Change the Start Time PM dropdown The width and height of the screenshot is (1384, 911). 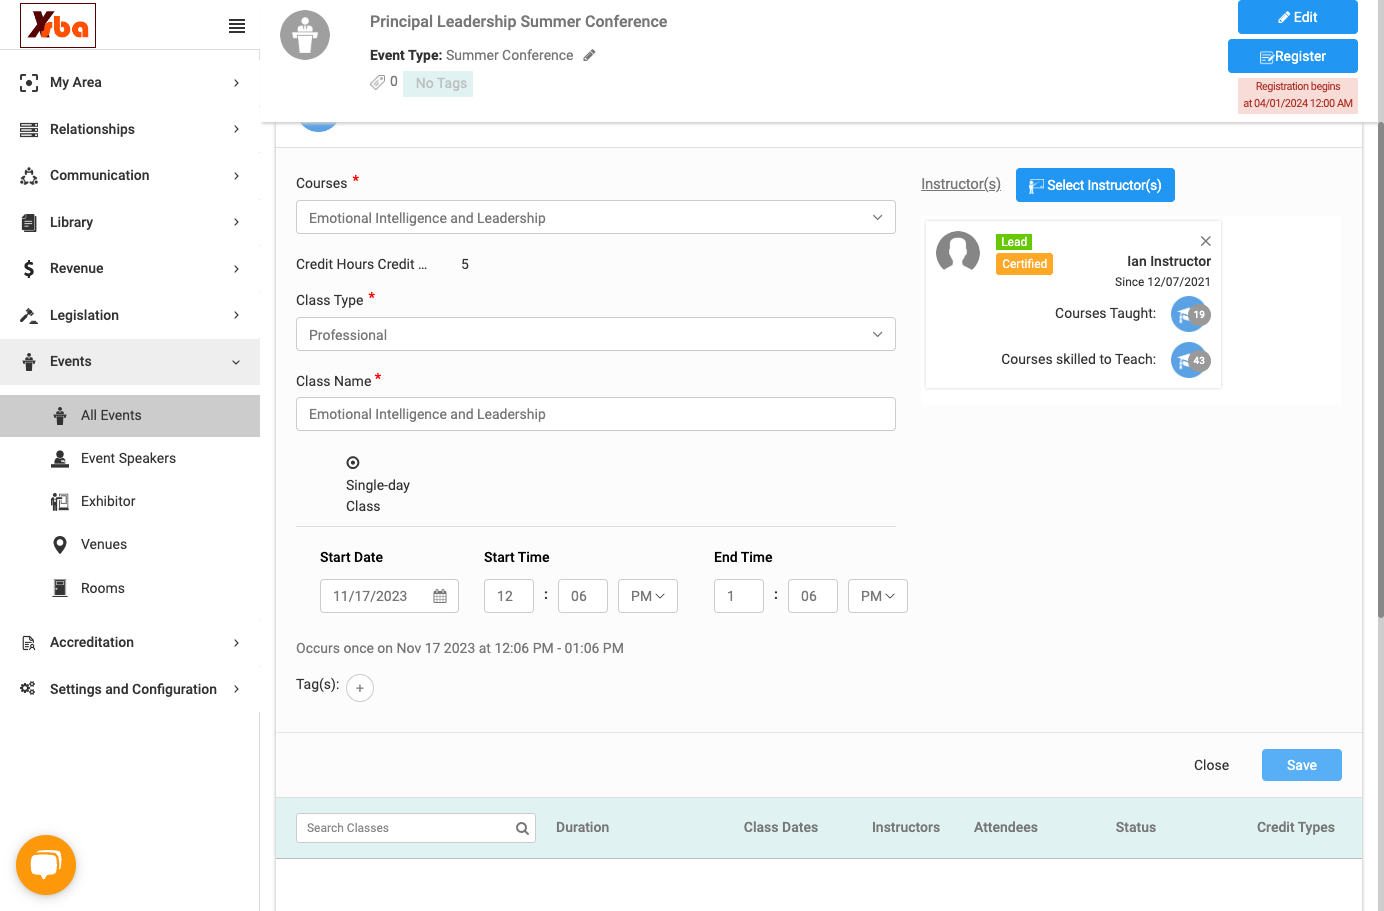coord(648,596)
